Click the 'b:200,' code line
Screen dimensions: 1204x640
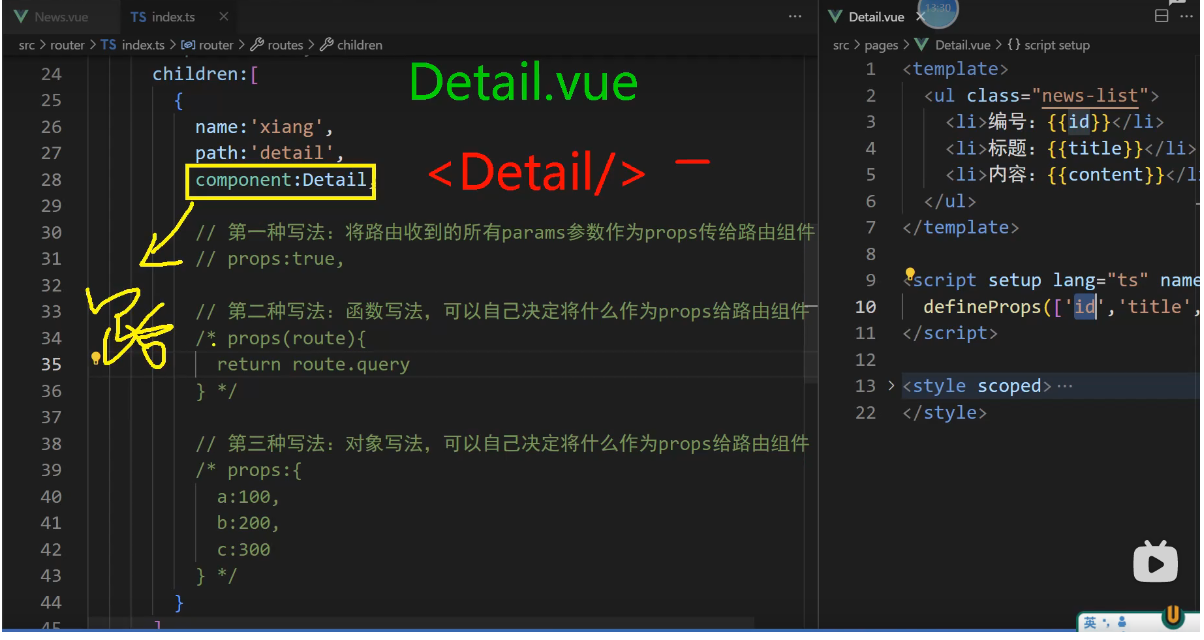pyautogui.click(x=248, y=523)
